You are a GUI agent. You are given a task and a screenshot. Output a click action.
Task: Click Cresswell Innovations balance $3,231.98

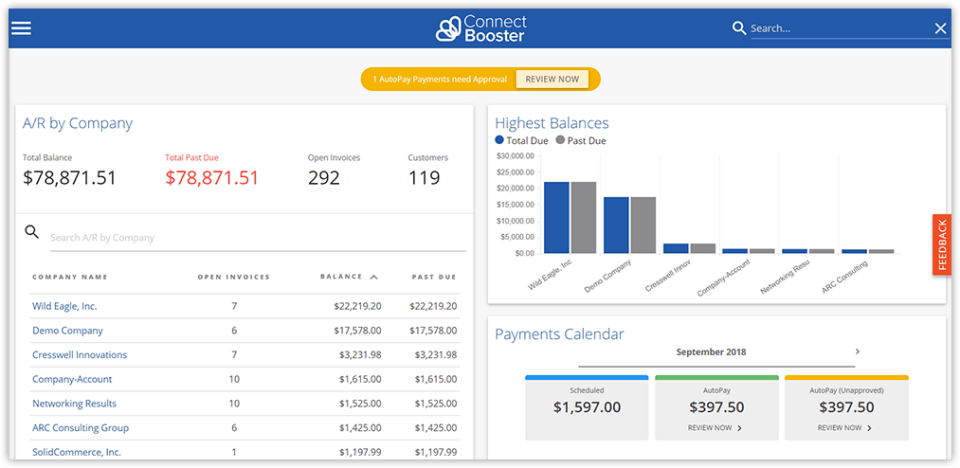360,355
